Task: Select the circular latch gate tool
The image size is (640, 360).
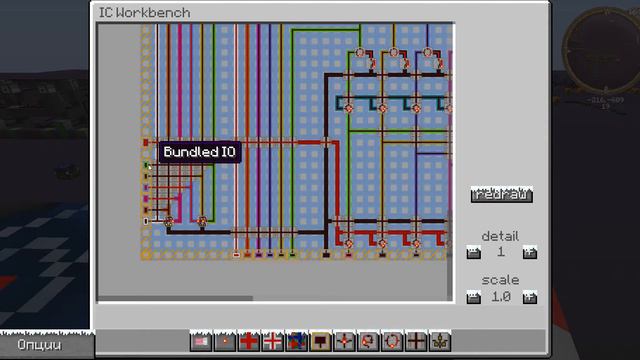Action: 392,341
